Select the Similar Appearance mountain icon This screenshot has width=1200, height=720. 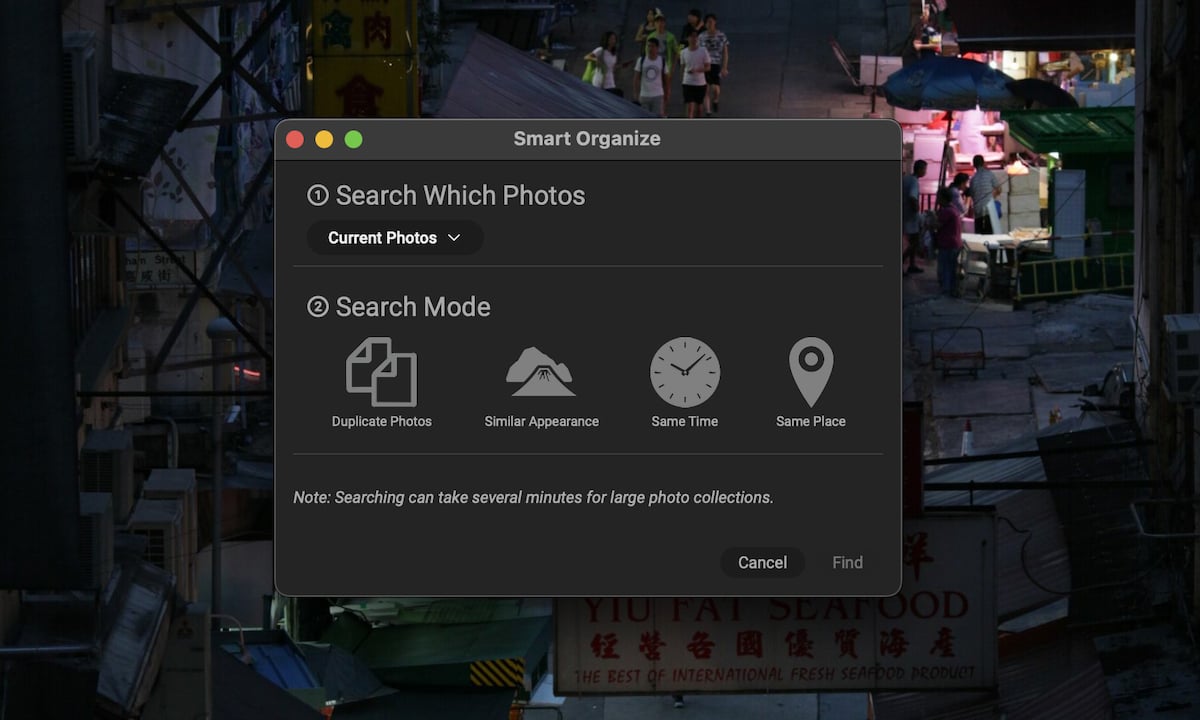pyautogui.click(x=539, y=370)
